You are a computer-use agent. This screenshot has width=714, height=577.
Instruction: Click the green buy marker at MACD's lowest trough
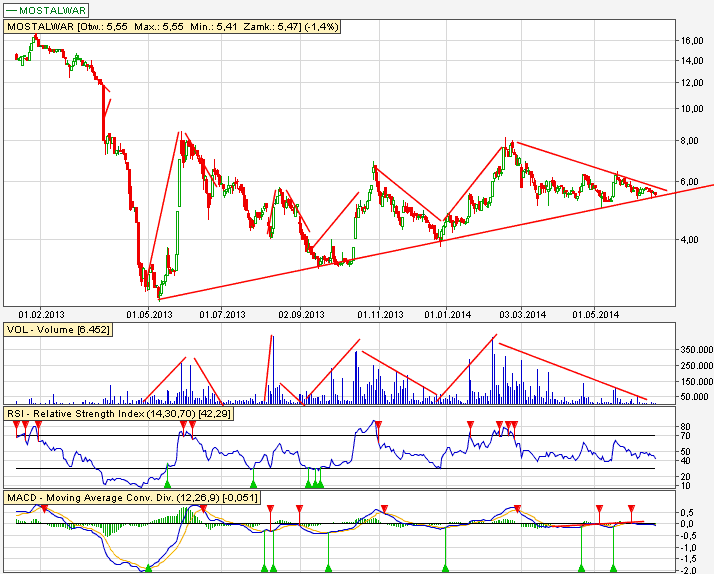tap(148, 568)
